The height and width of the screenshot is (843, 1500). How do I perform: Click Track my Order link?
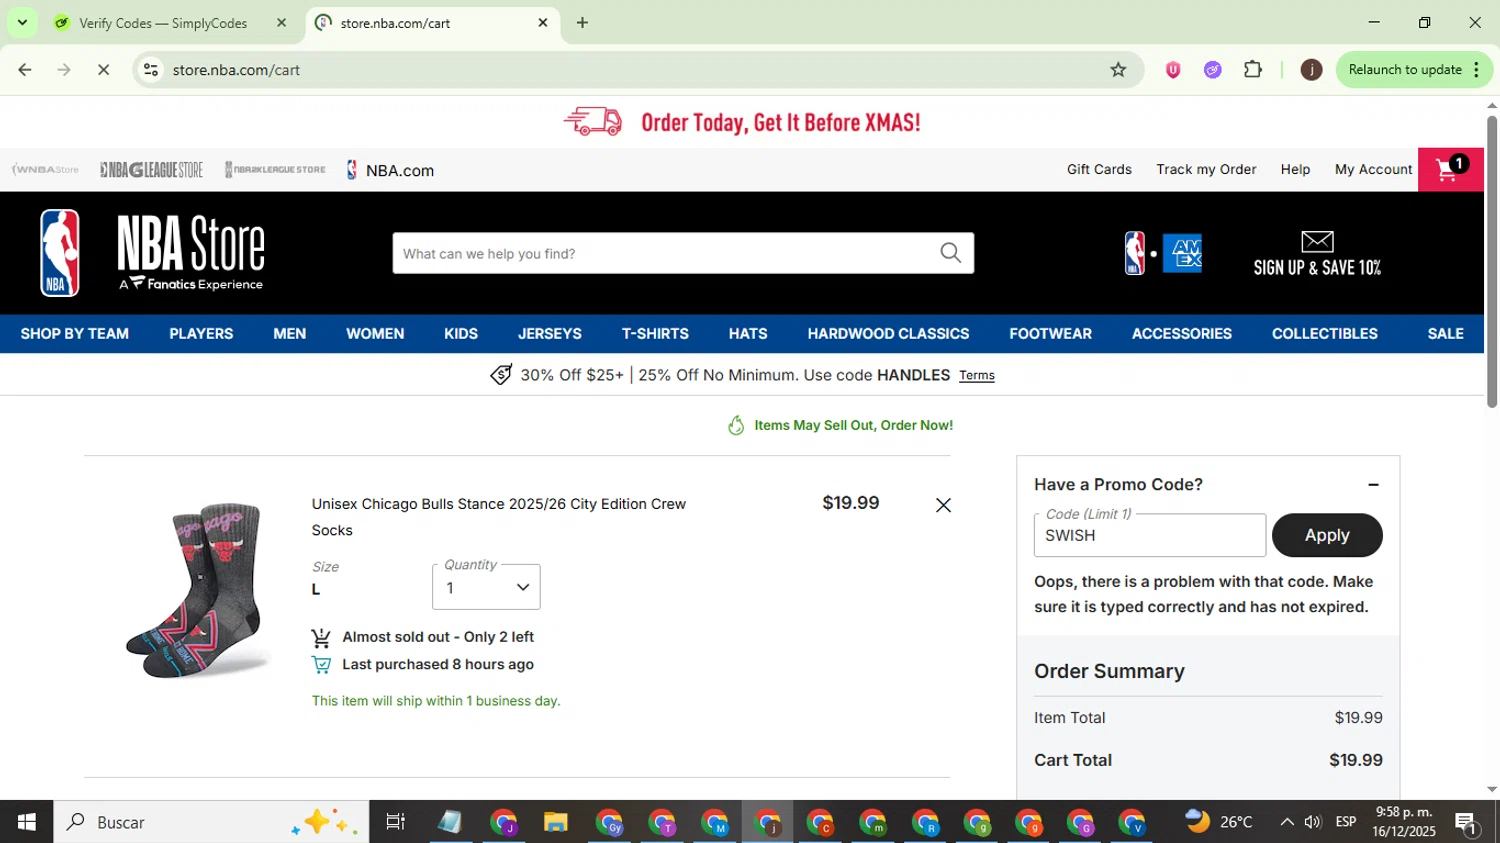point(1206,169)
